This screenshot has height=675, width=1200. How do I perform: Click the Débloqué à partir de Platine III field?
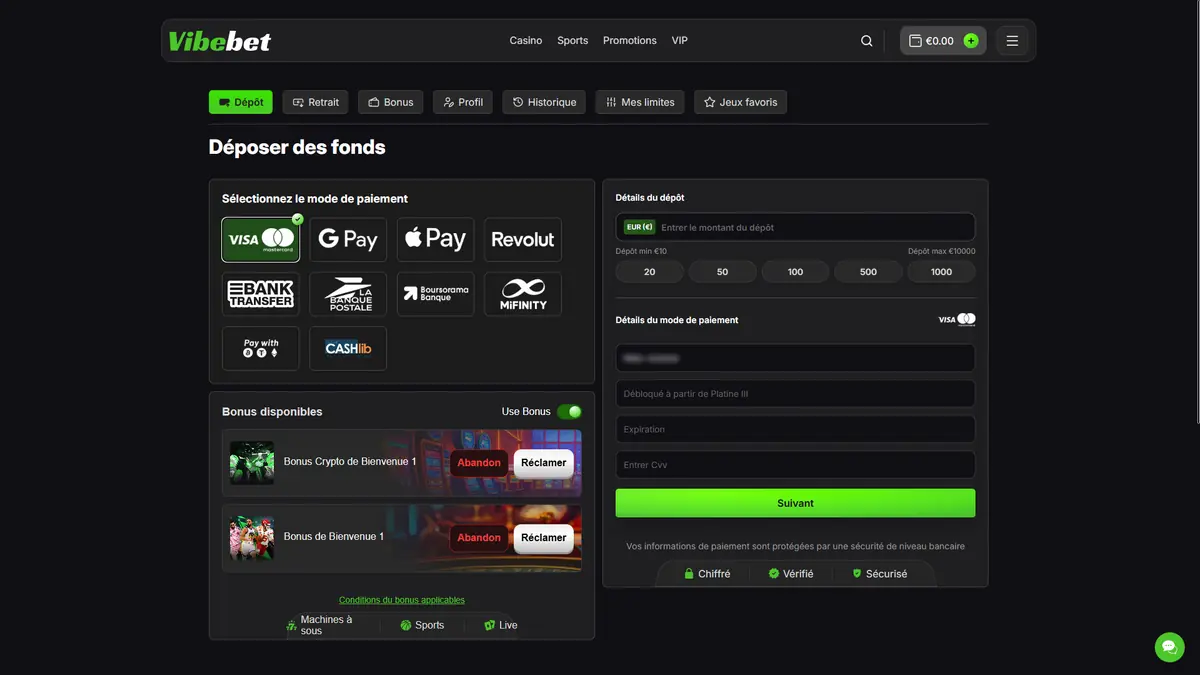pyautogui.click(x=795, y=394)
